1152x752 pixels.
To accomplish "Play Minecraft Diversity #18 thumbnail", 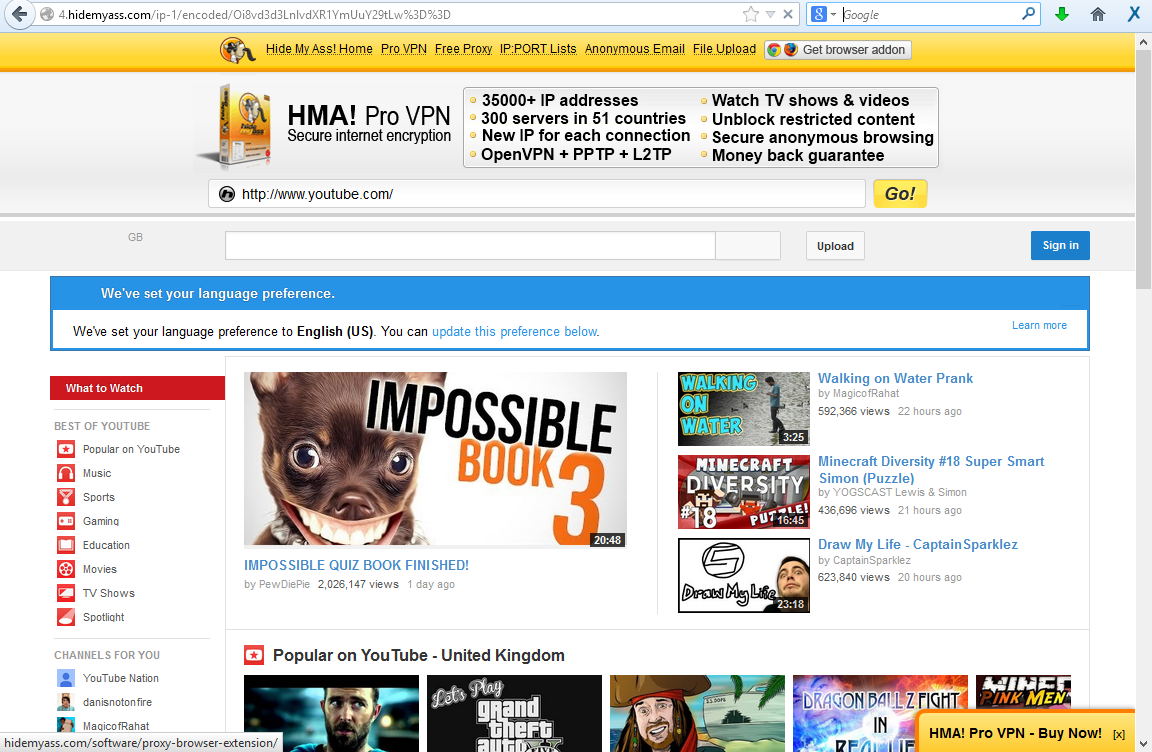I will coord(744,492).
